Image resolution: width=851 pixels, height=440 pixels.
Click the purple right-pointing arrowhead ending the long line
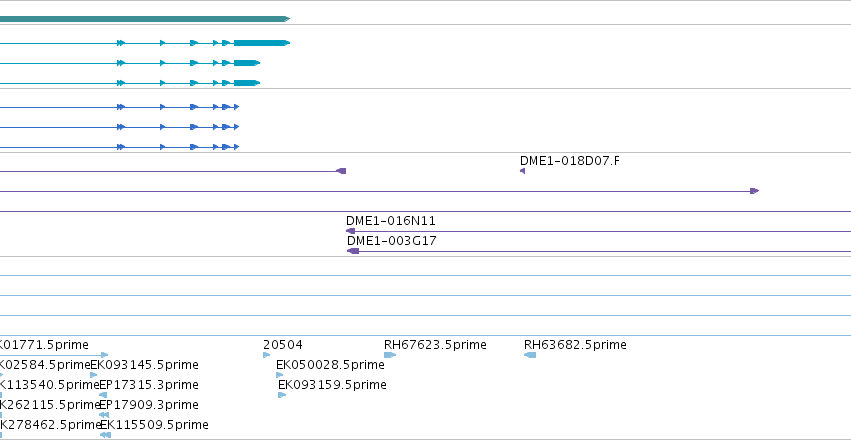[754, 191]
